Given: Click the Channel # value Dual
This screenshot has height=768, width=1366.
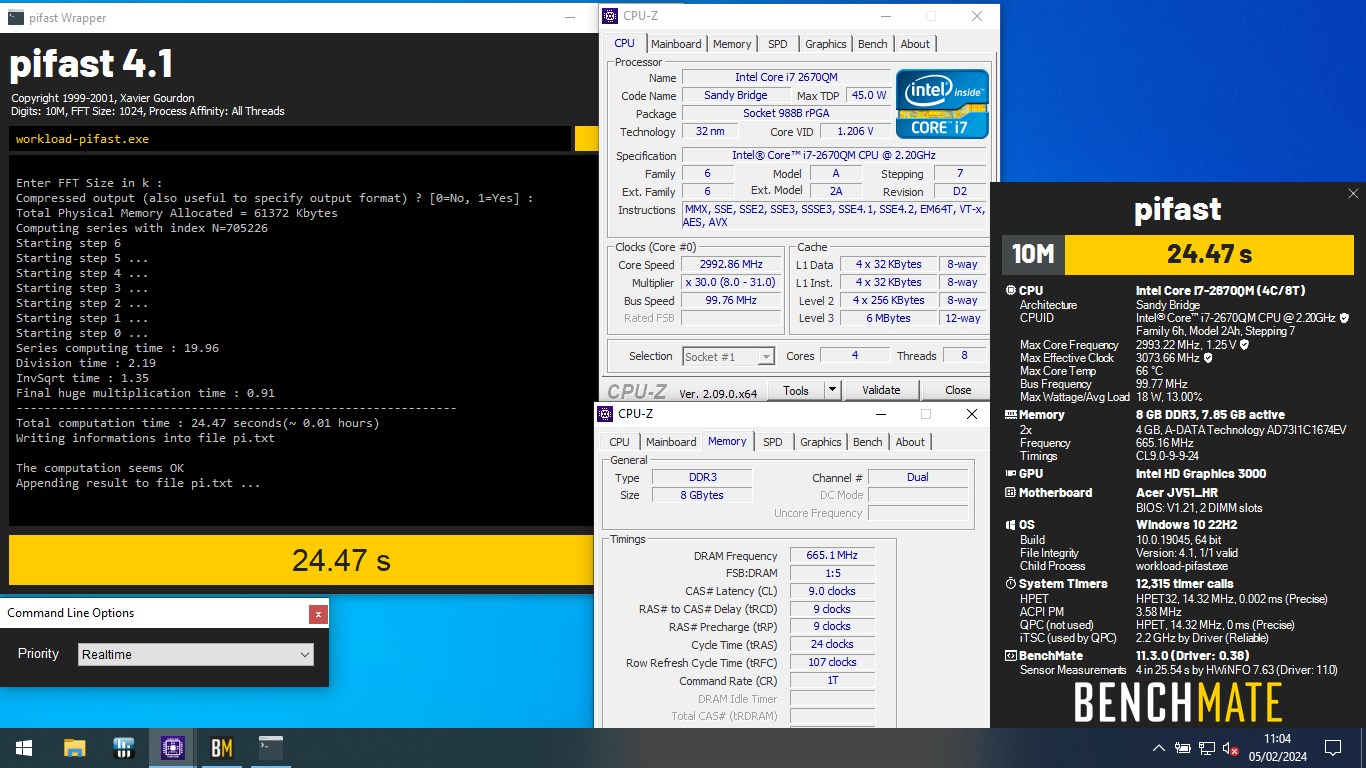Looking at the screenshot, I should [917, 478].
